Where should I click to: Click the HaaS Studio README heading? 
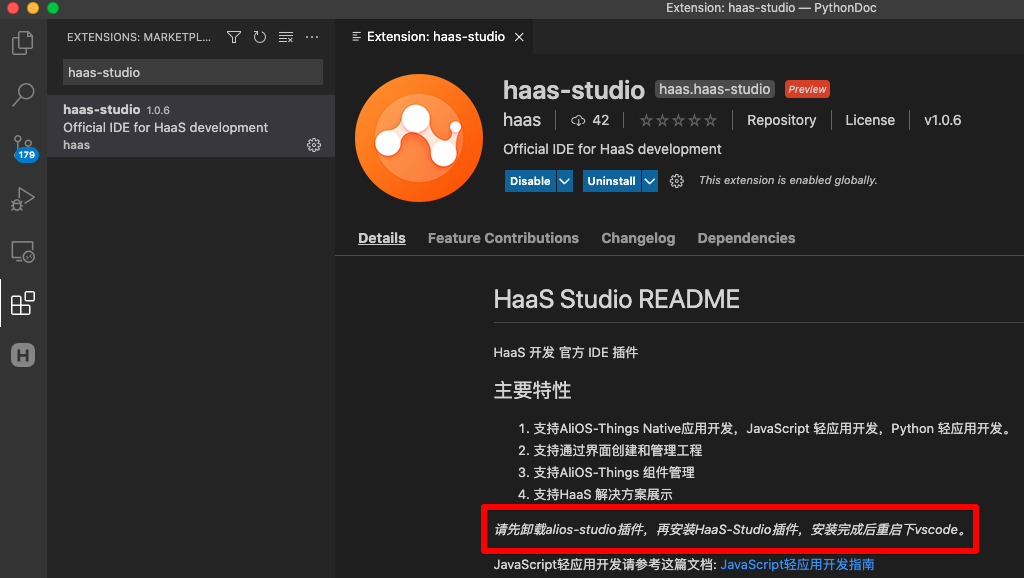coord(616,299)
